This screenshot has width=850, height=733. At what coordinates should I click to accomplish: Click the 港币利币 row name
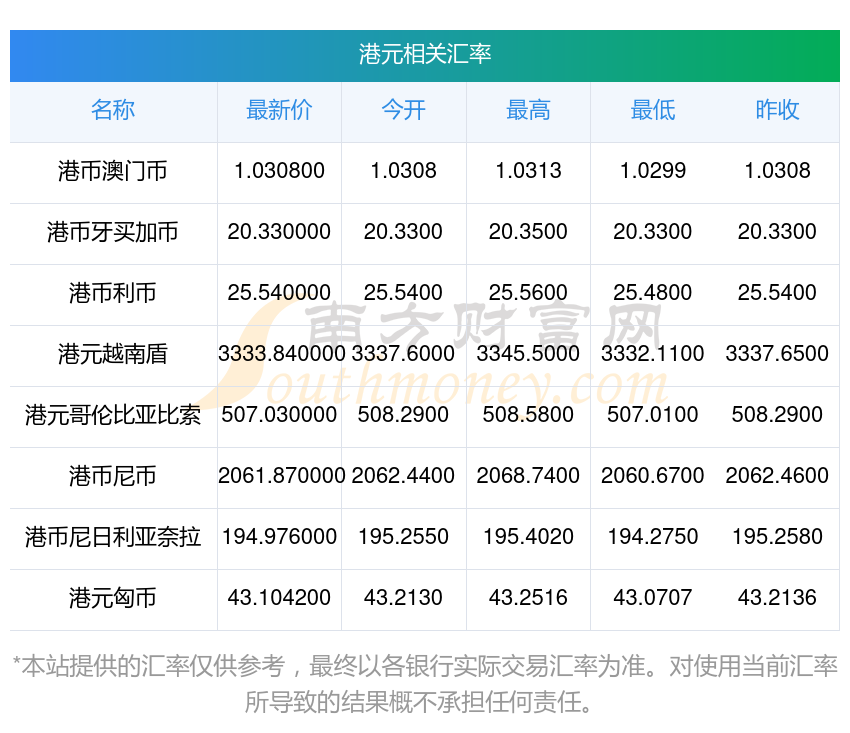(113, 293)
